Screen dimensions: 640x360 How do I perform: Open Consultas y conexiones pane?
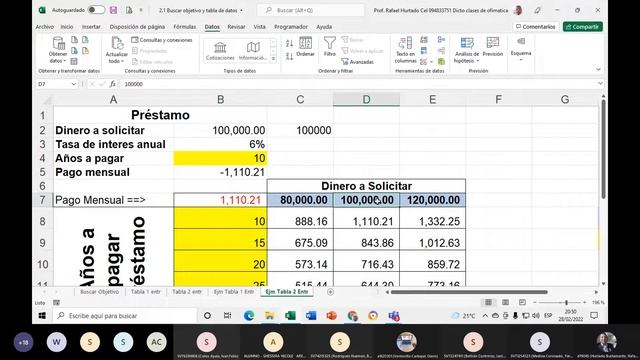[162, 40]
